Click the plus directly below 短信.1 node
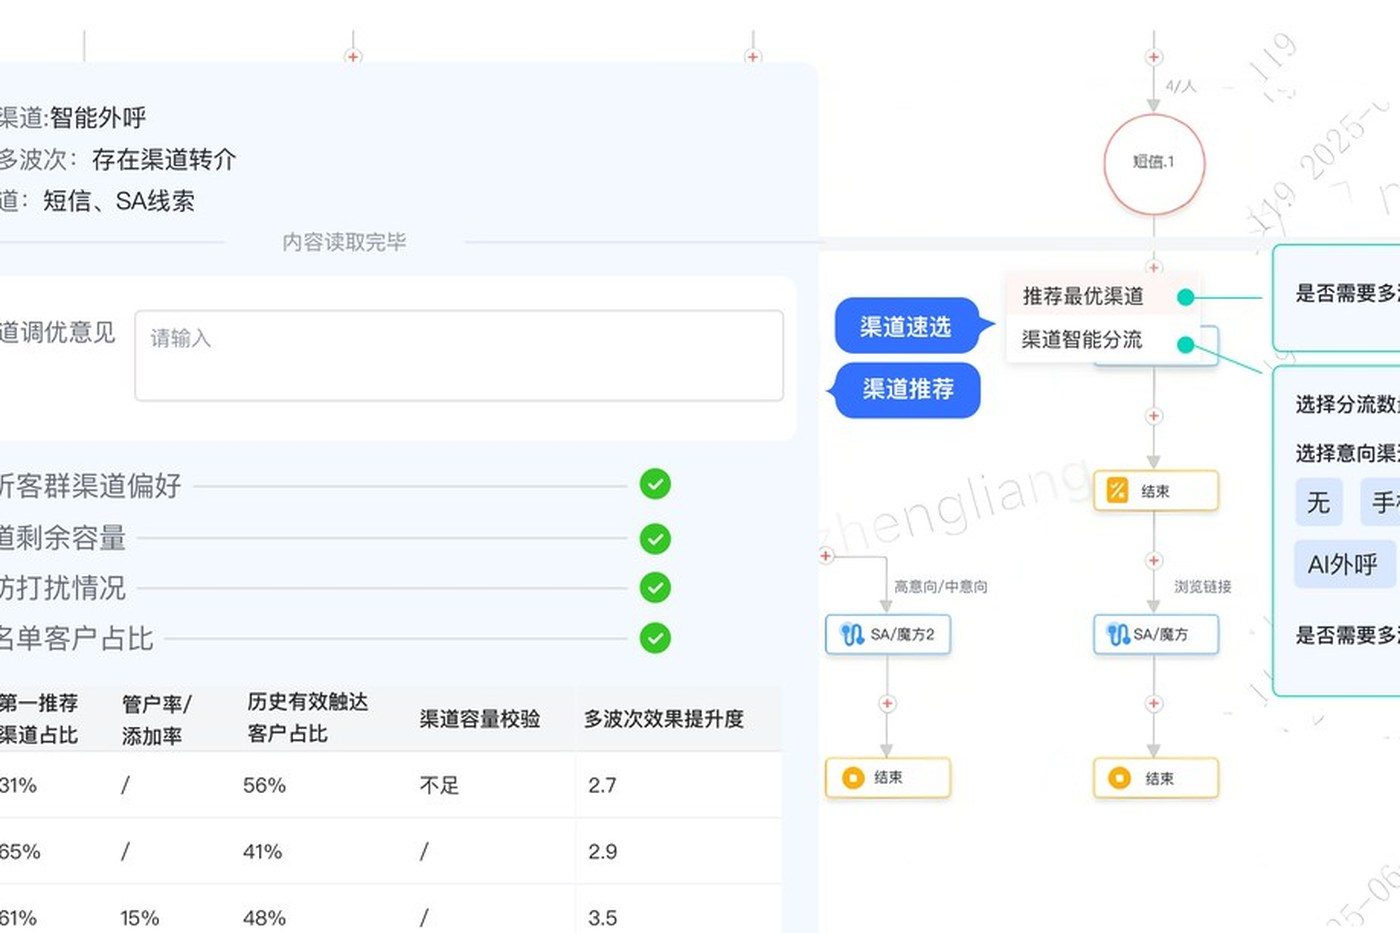The image size is (1400, 933). 1154,268
